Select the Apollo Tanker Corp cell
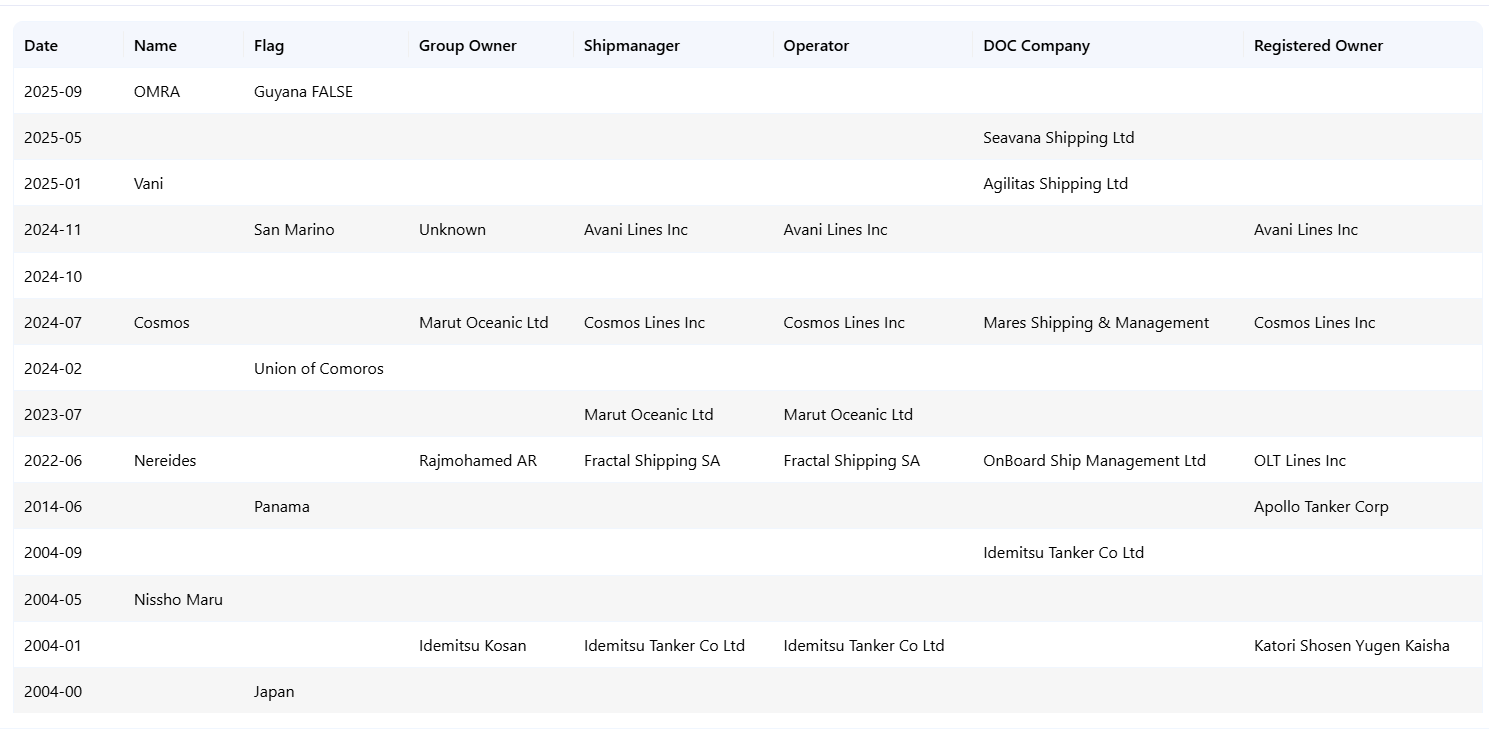This screenshot has width=1489, height=734. pyautogui.click(x=1320, y=507)
